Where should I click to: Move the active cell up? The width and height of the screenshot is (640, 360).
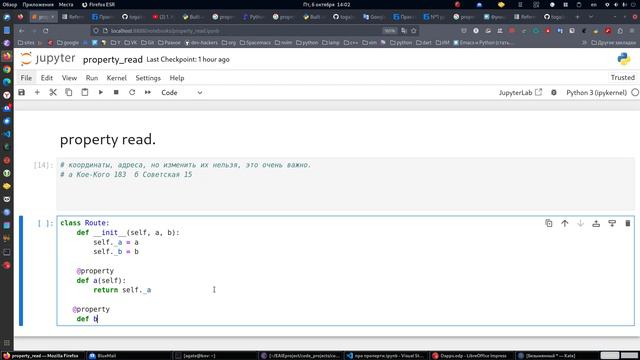tap(564, 223)
